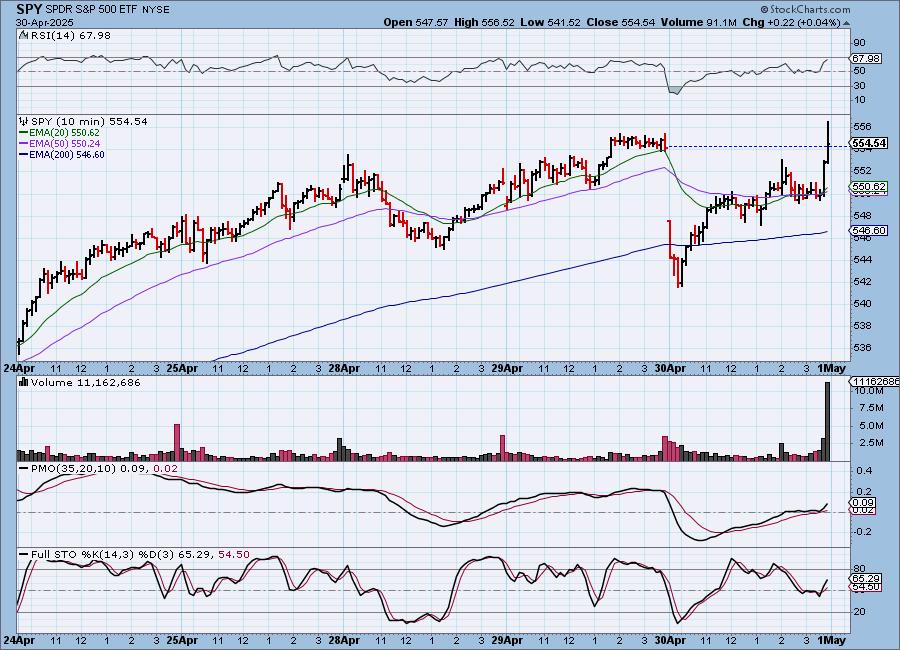Click the 546.60 EMA(200) tag on the right axis
This screenshot has width=900, height=650.
(869, 230)
